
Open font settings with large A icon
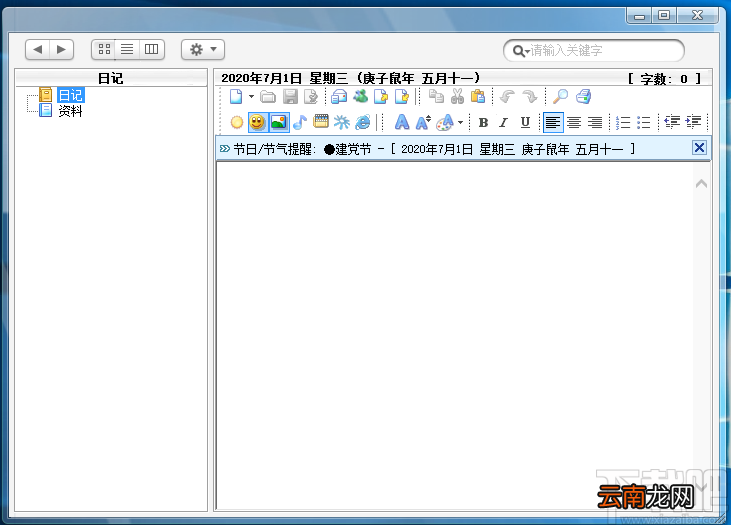tap(402, 122)
